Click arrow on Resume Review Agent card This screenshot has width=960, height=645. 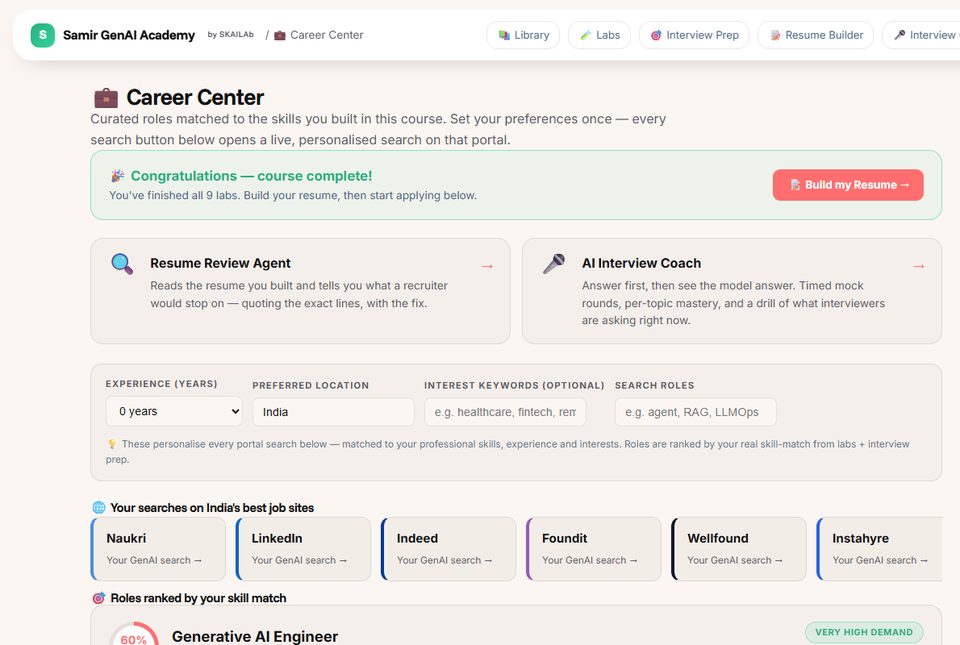point(487,266)
